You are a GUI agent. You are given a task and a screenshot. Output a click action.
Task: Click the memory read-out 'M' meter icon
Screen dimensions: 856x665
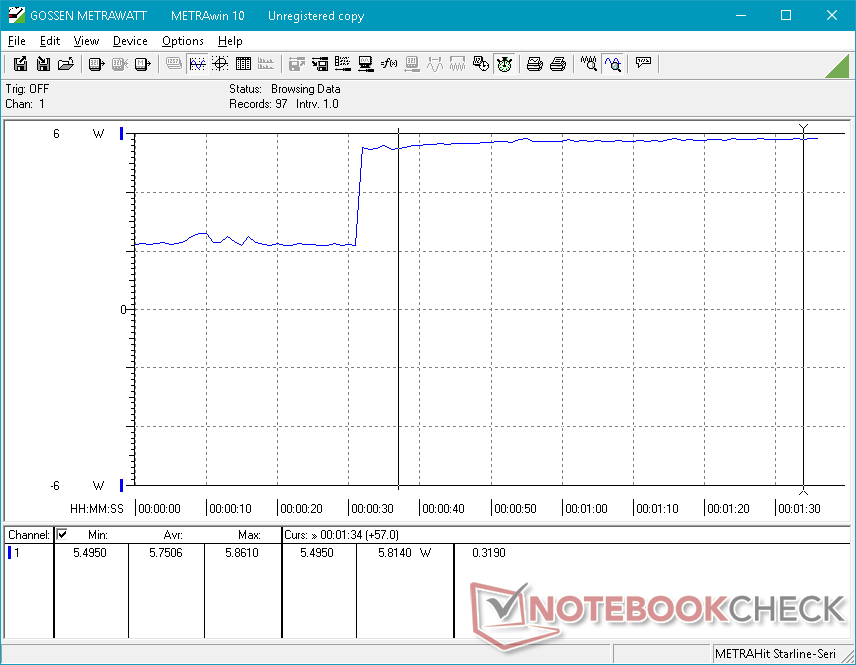coord(142,64)
